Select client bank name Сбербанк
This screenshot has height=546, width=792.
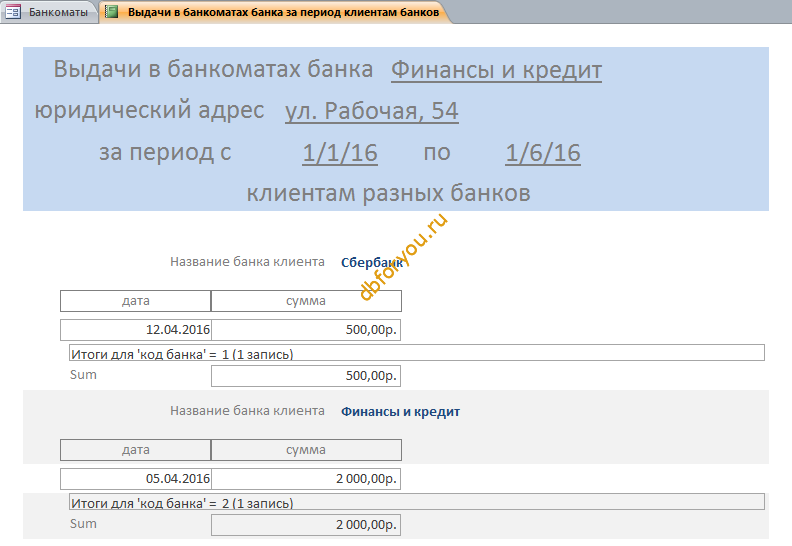[x=372, y=262]
